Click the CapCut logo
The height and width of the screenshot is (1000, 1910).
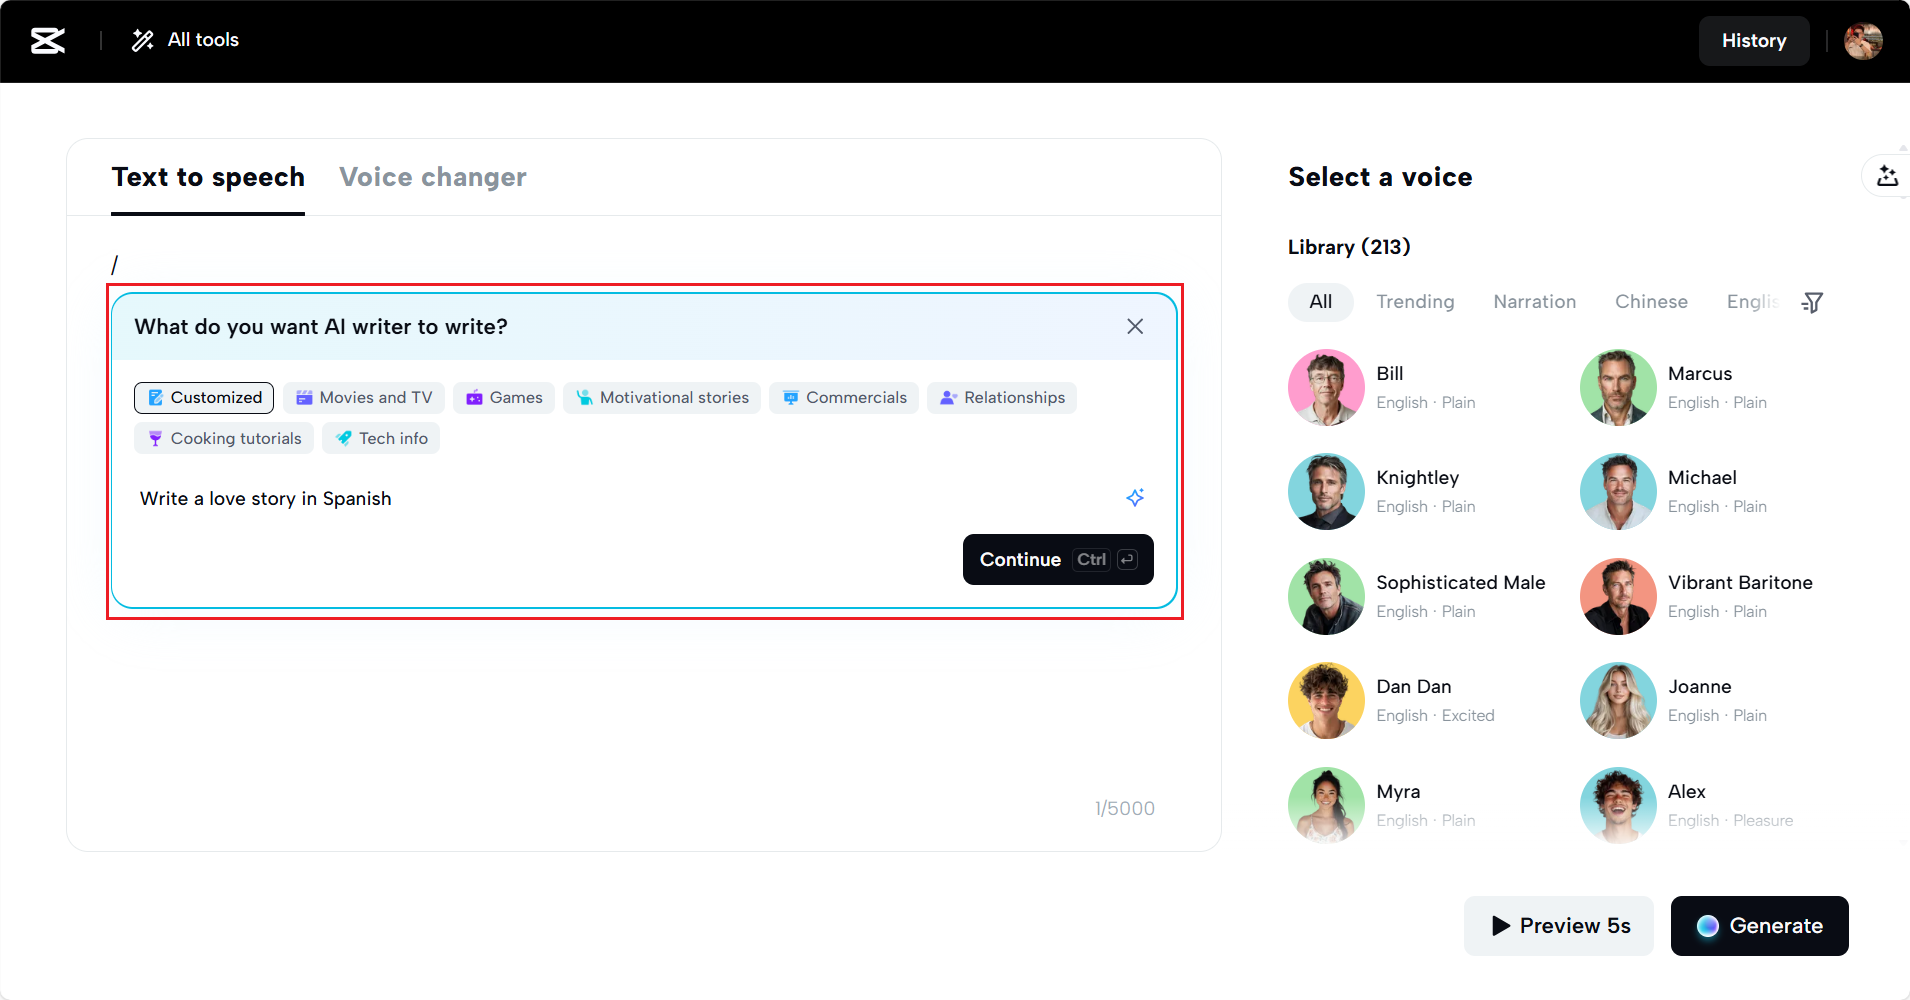47,40
